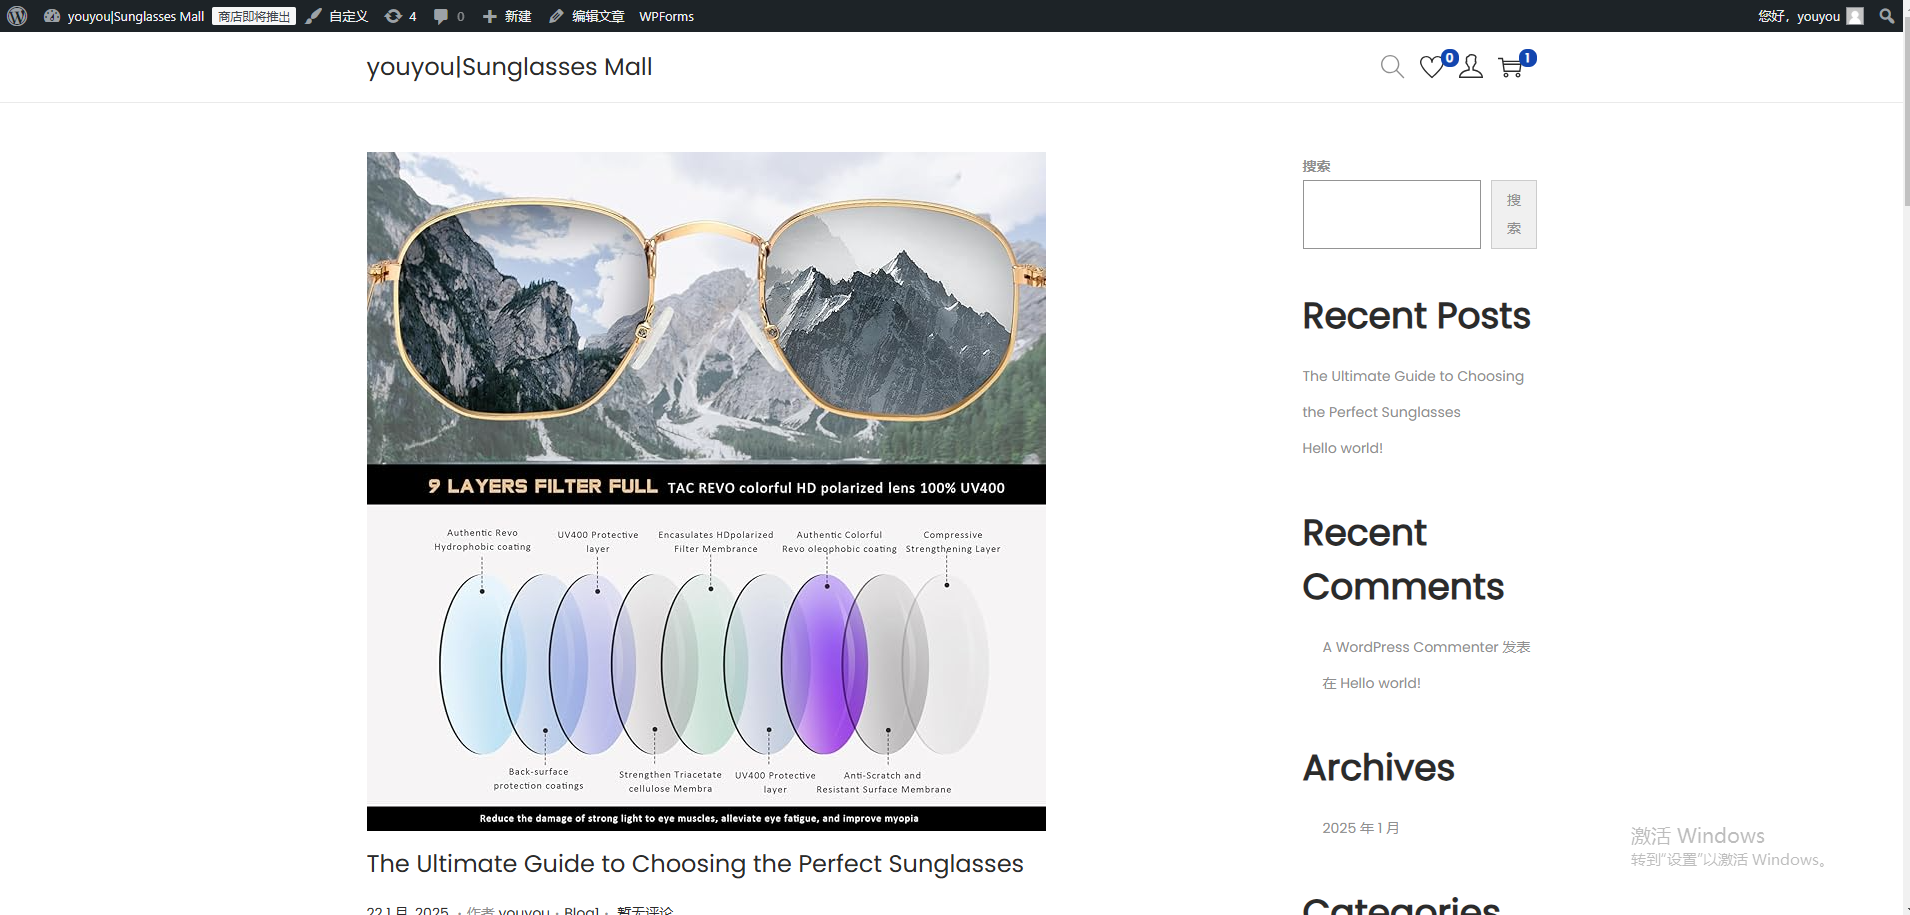Open the shopping cart icon

[1510, 67]
